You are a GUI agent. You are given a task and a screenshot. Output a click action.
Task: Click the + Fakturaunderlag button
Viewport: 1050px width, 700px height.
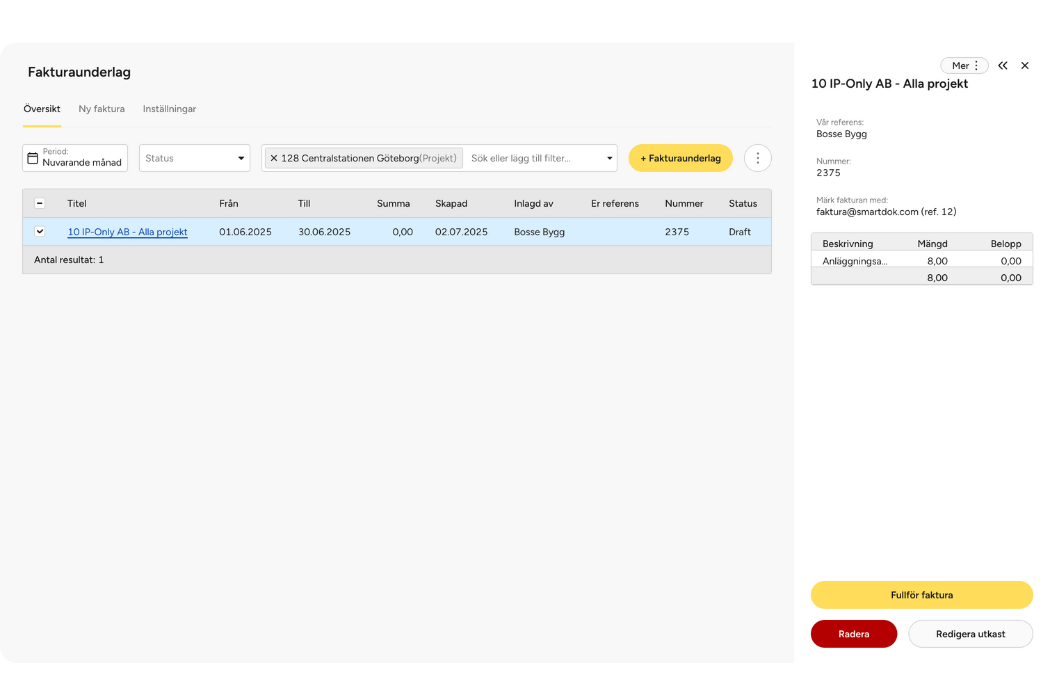click(680, 158)
